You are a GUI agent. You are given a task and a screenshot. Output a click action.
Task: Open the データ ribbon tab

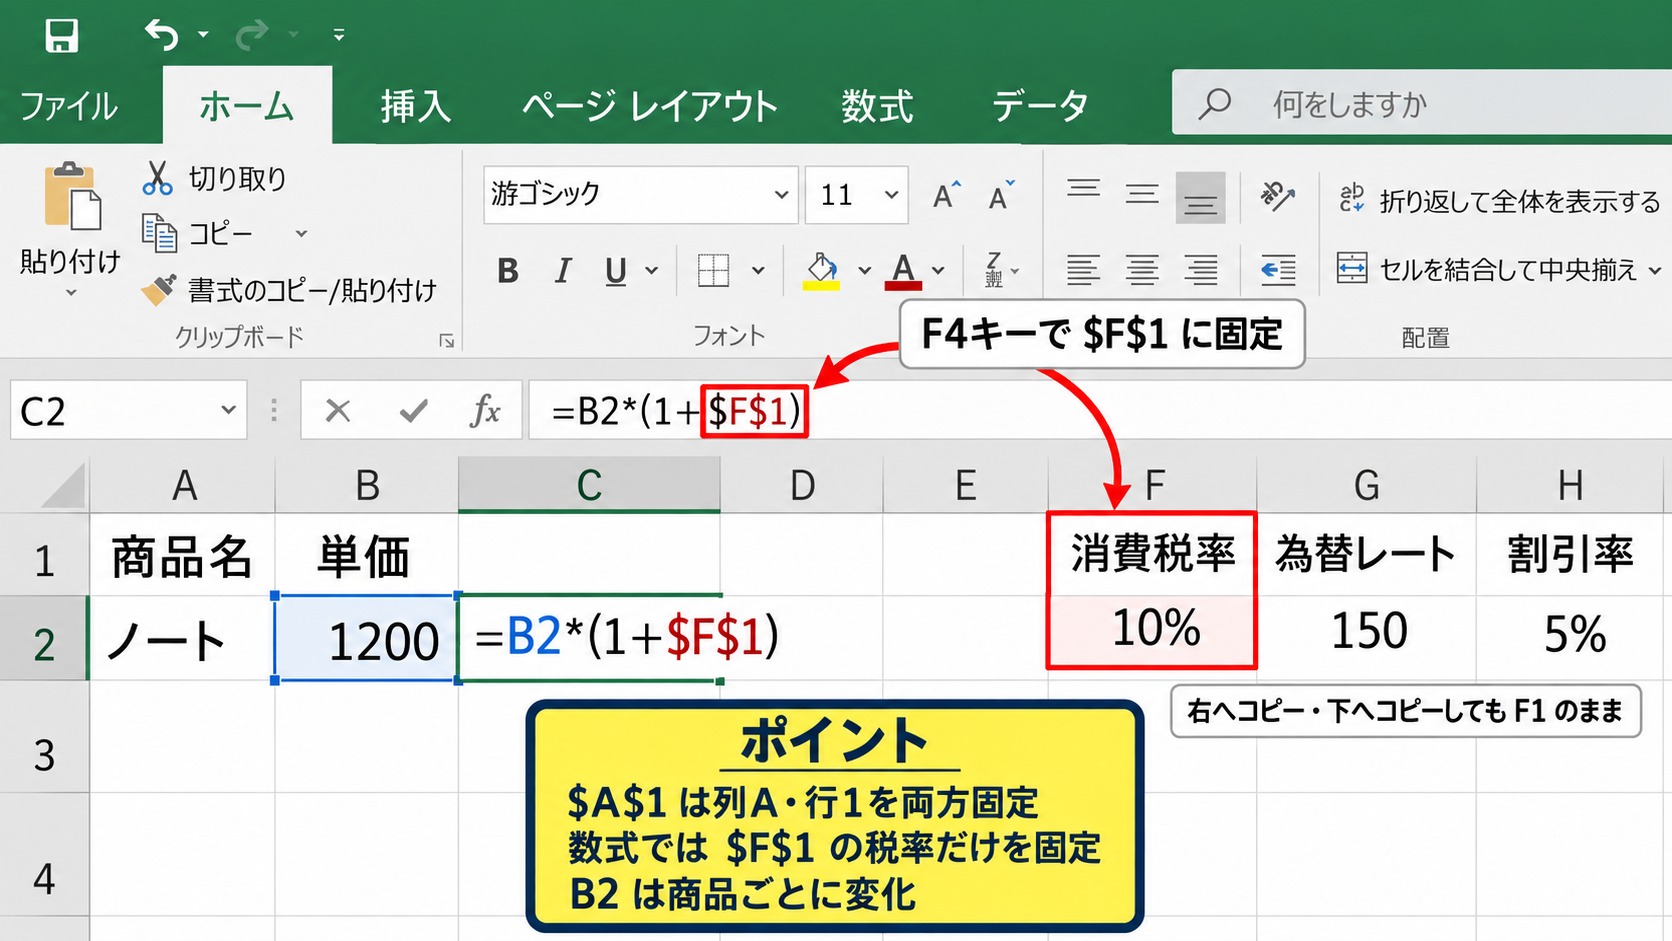[x=1040, y=106]
